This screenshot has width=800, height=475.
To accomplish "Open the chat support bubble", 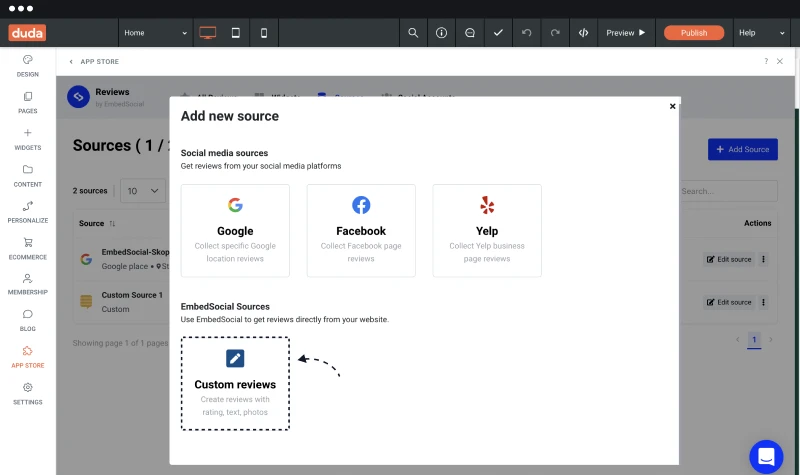I will click(x=766, y=457).
